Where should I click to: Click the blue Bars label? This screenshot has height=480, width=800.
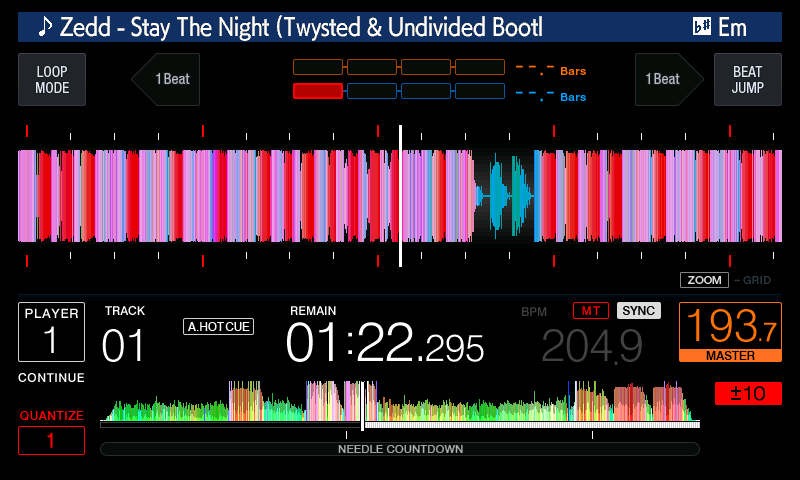(573, 97)
